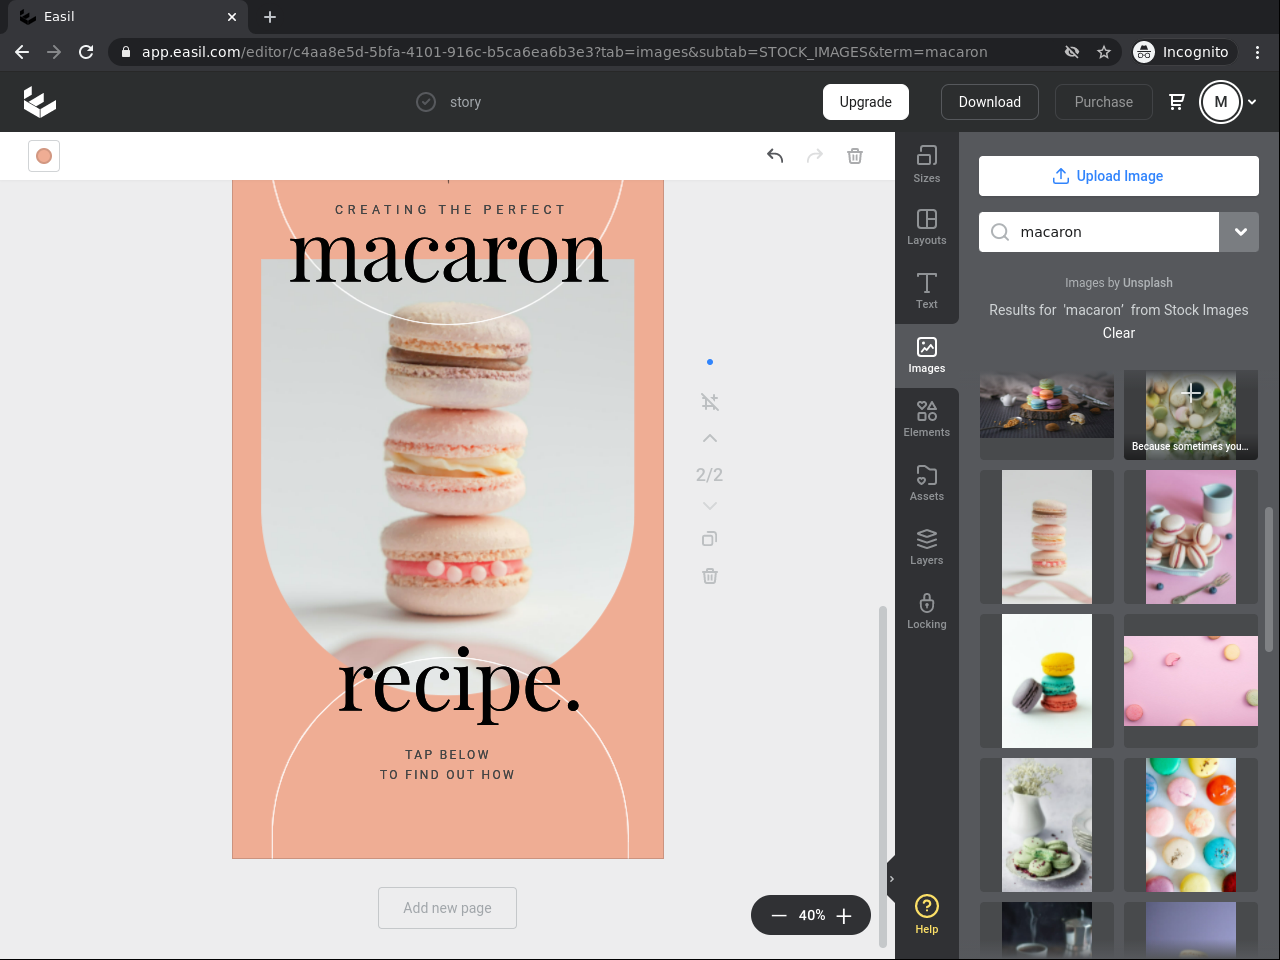This screenshot has width=1280, height=960.
Task: Click the Upload Image button
Action: (x=1119, y=176)
